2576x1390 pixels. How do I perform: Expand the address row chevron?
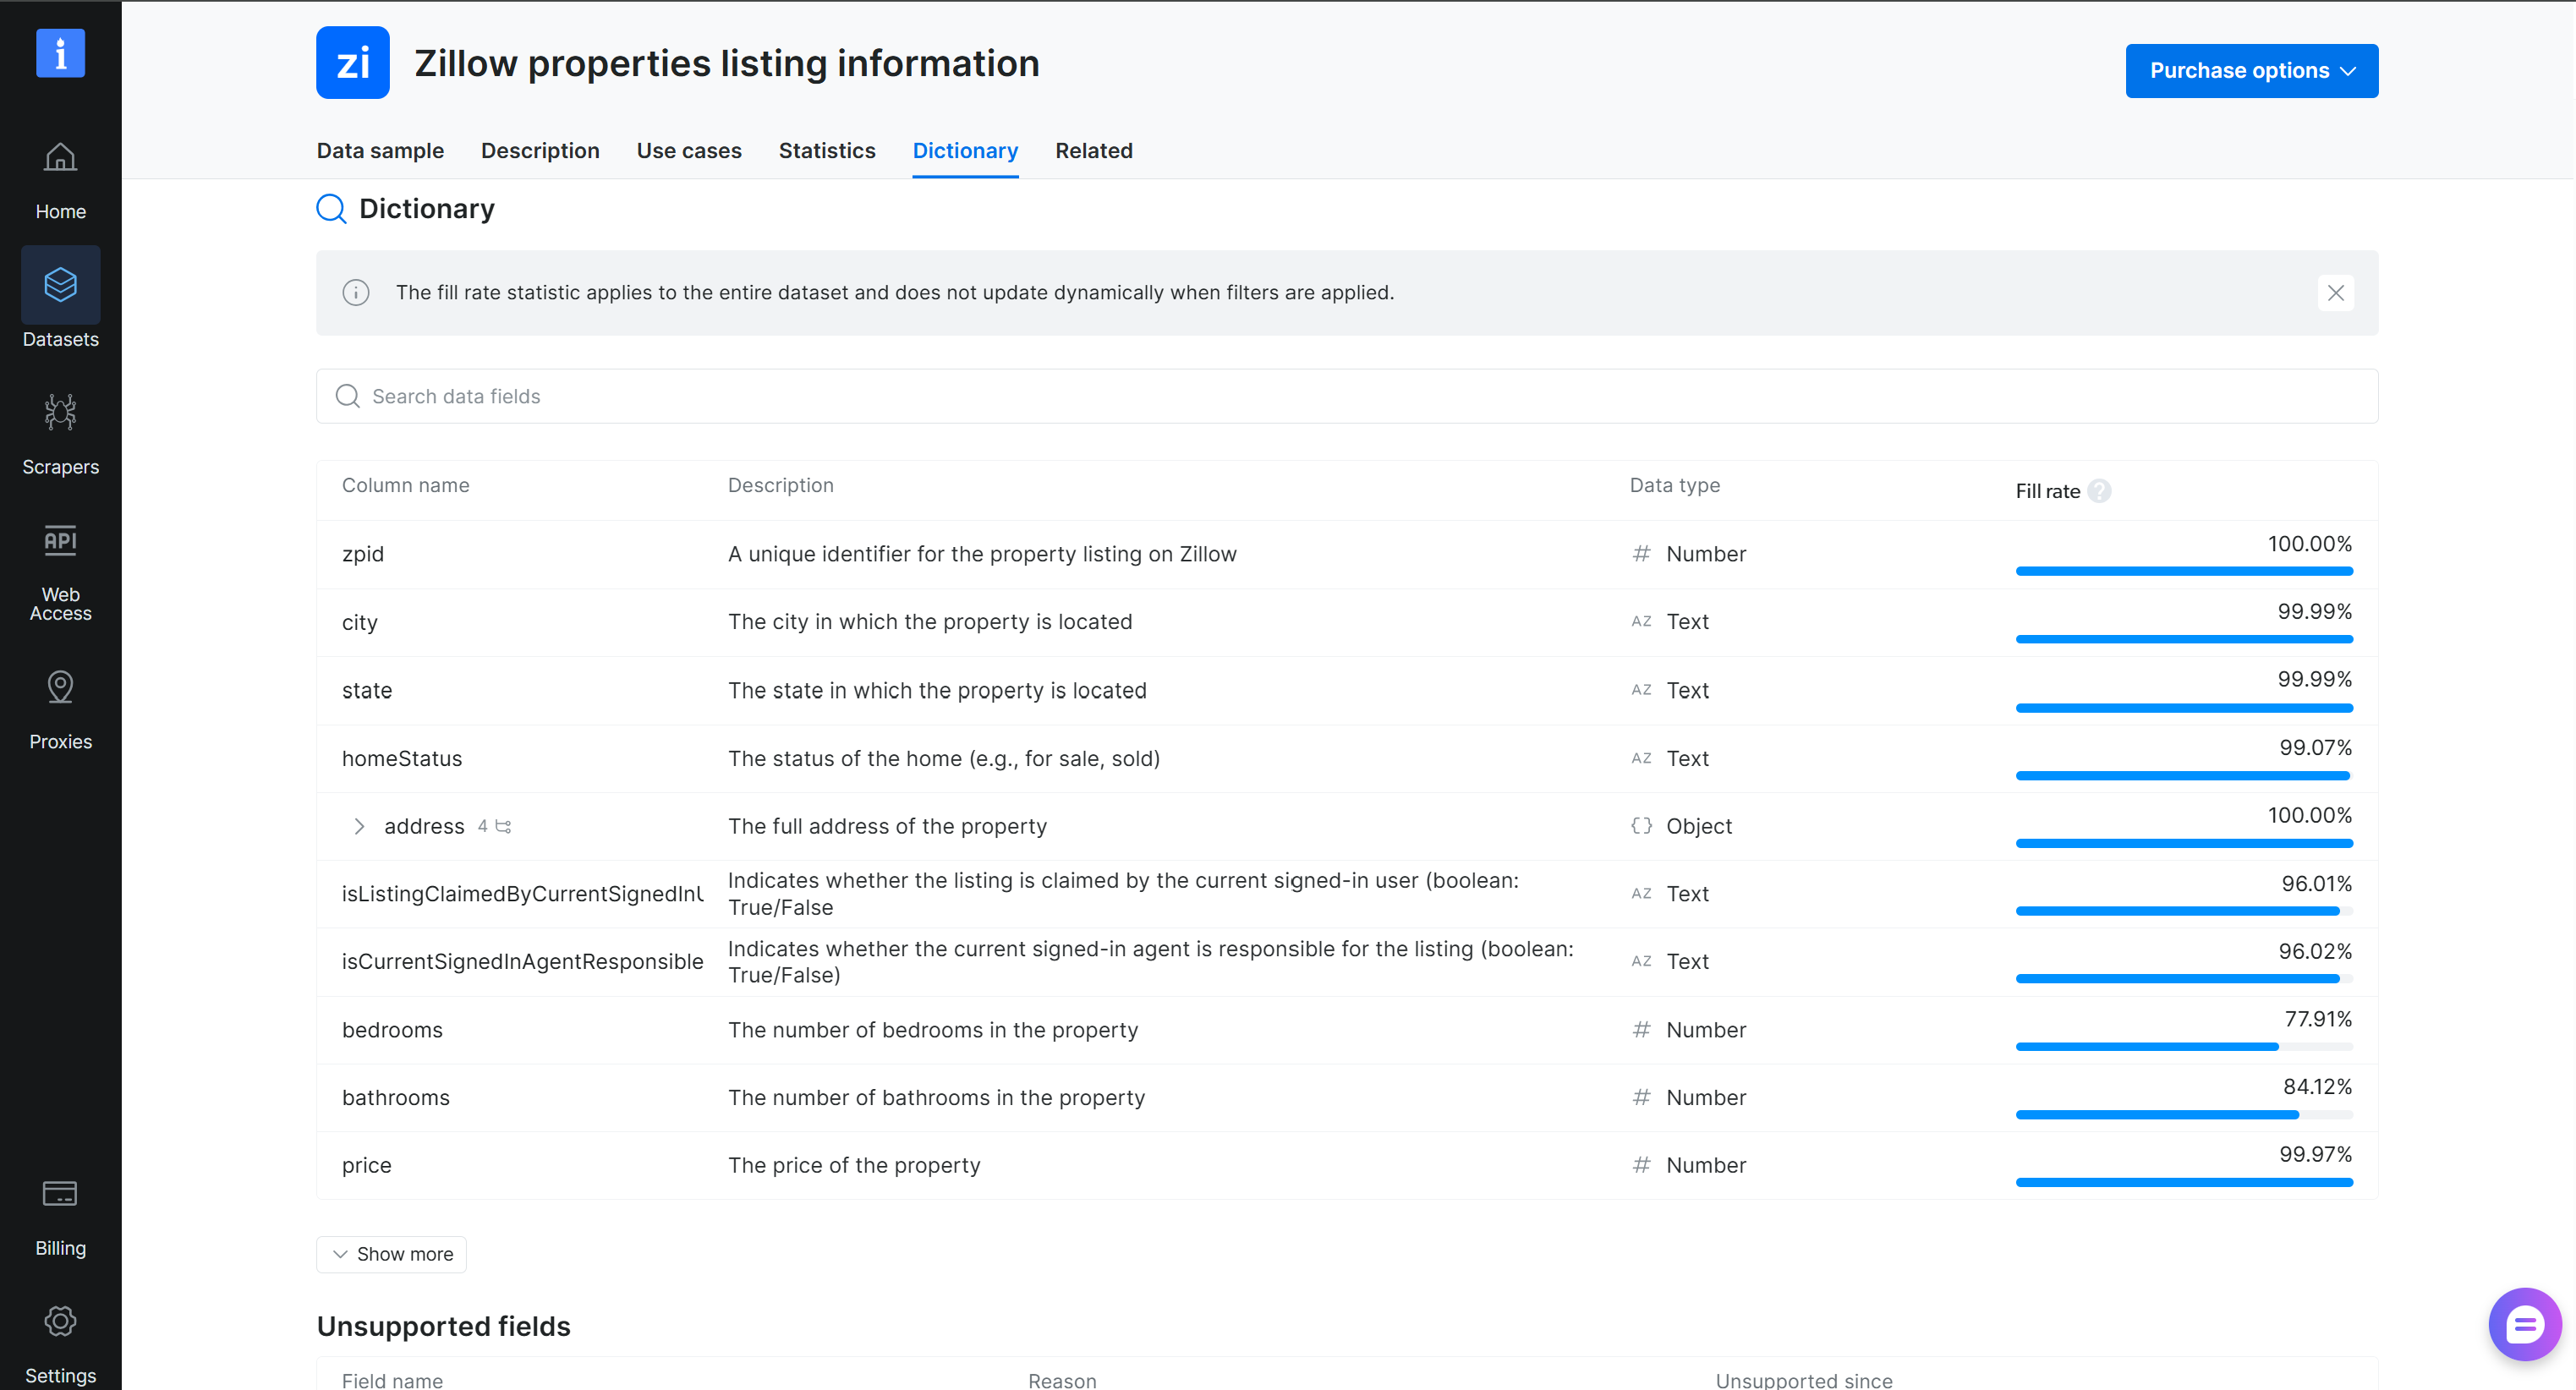tap(359, 826)
